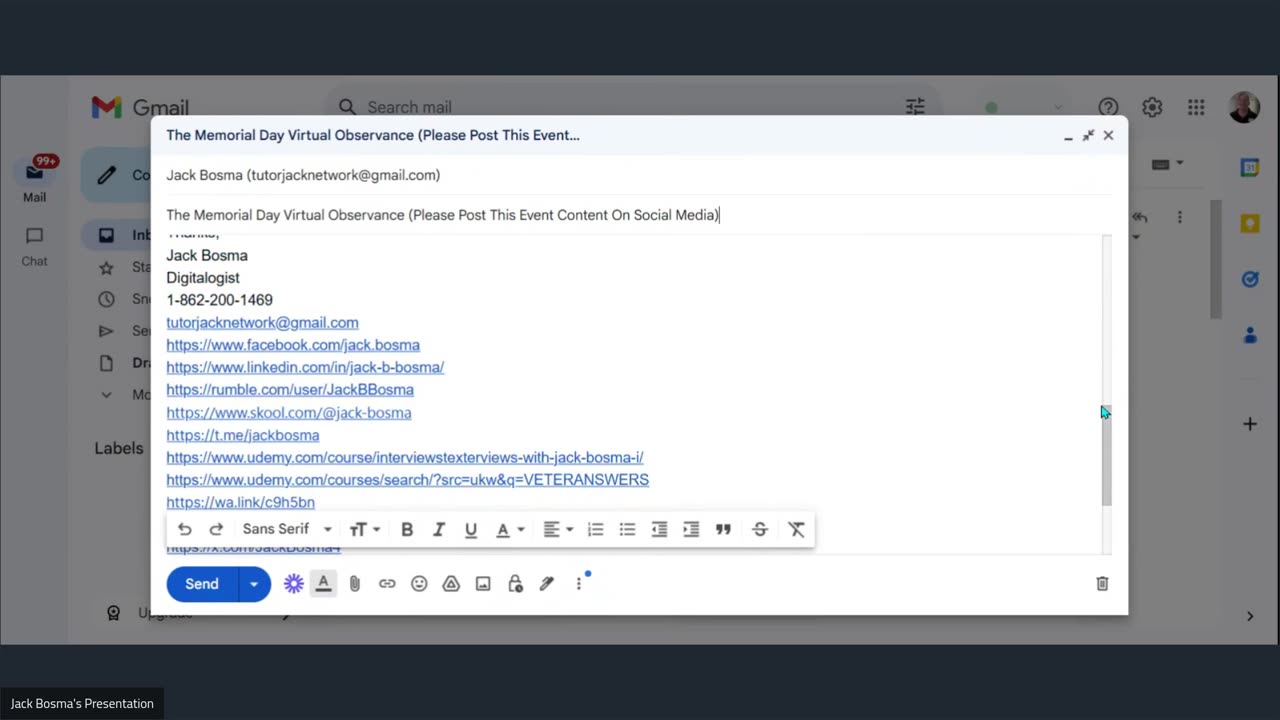Click the compose body scrollbar
Viewport: 1280px width, 720px height.
1106,453
